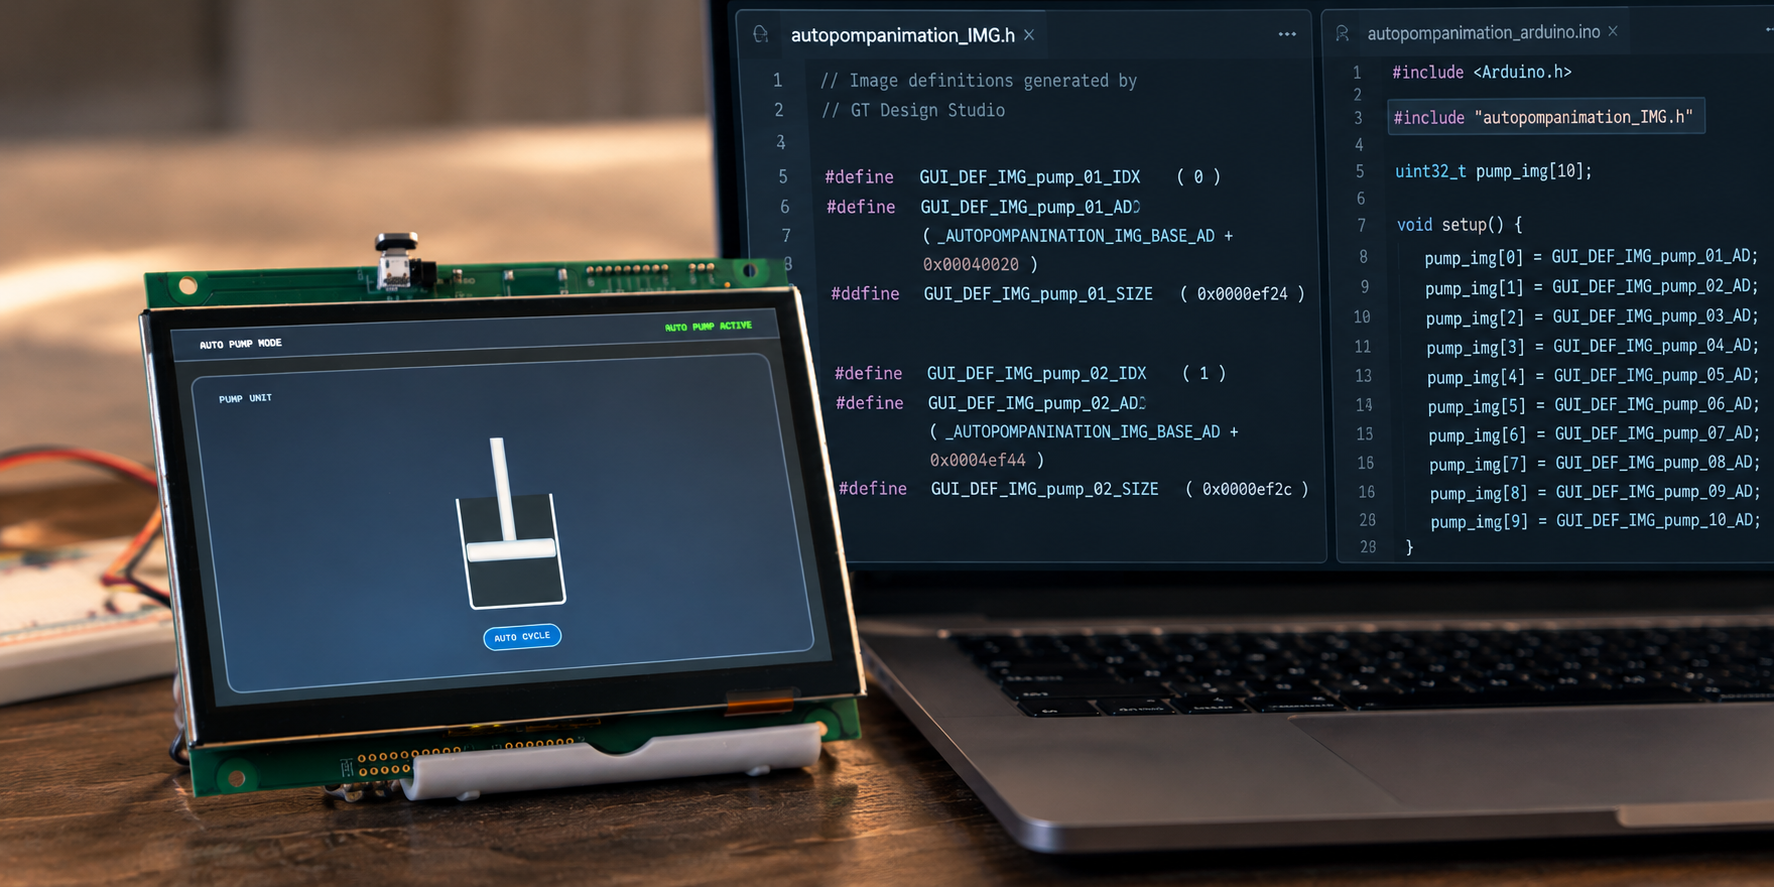Click the GUI_DEF_IMG_pump_01_SIZE define line
This screenshot has height=887, width=1774.
[1068, 294]
